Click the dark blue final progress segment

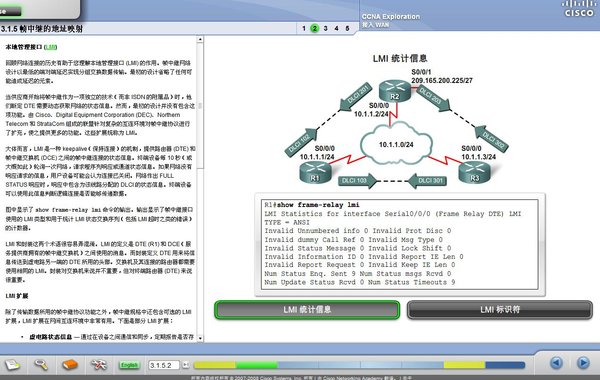[x=505, y=365]
